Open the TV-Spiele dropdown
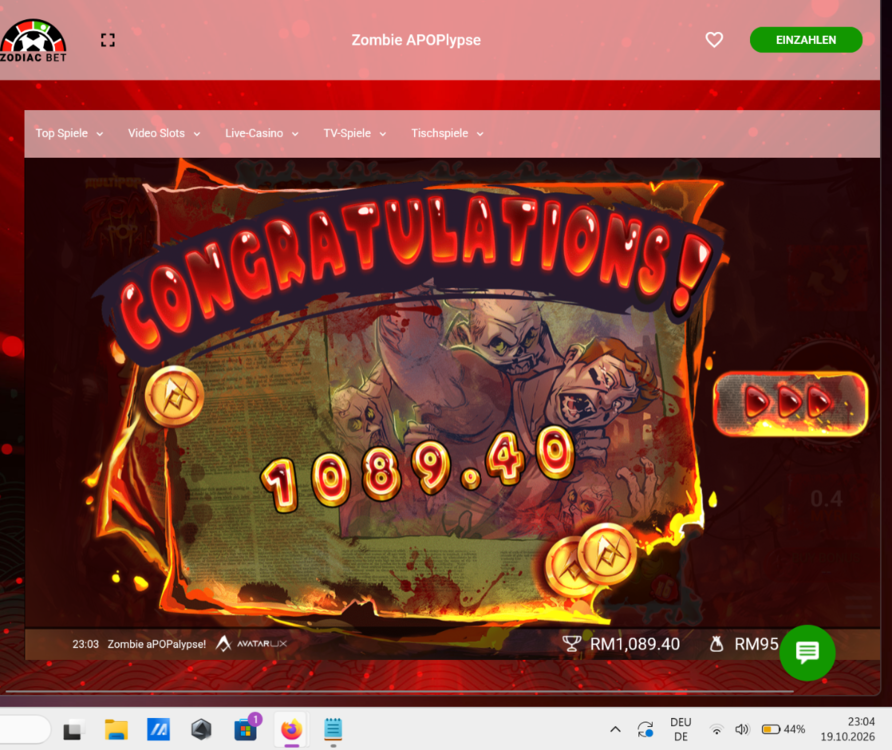This screenshot has height=750, width=892. click(x=354, y=133)
